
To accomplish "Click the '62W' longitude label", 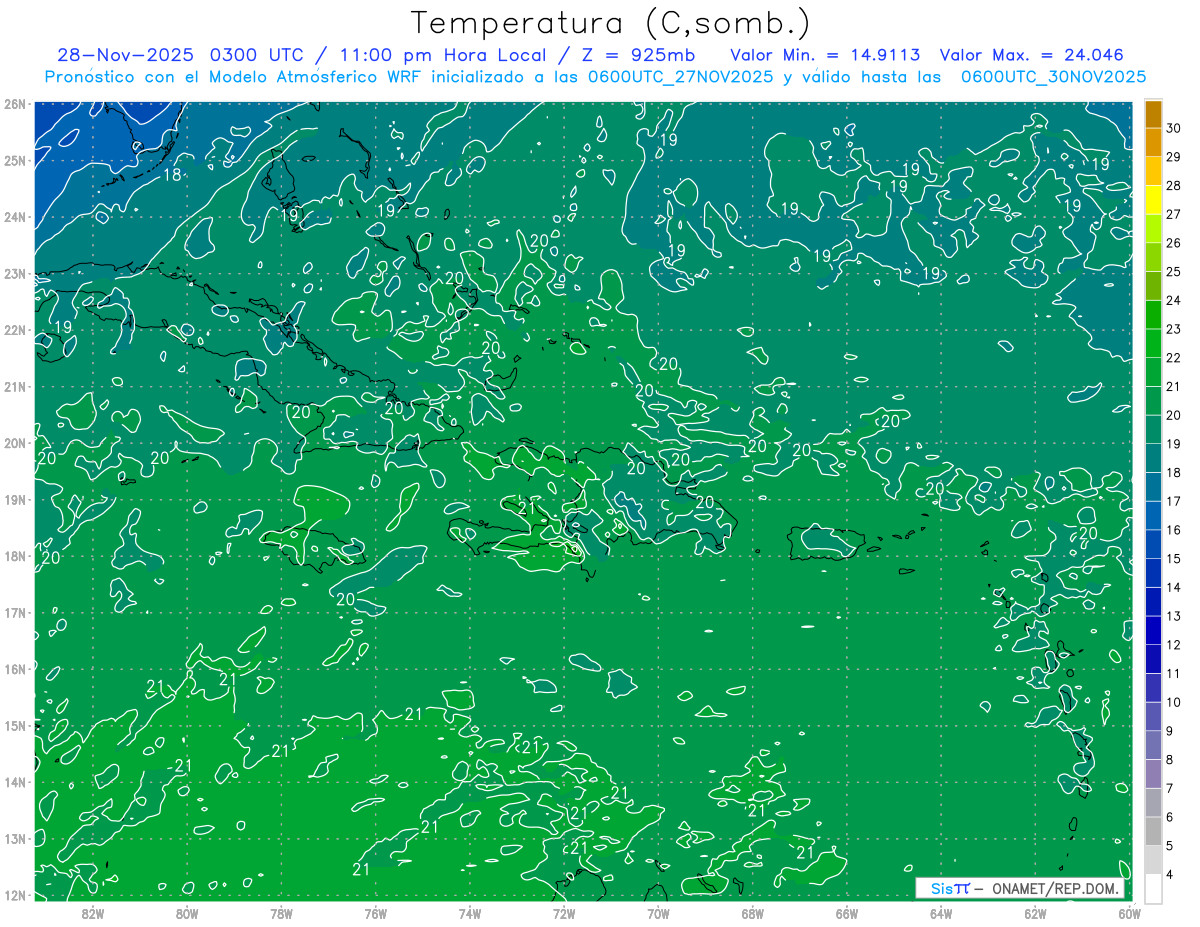I will pos(1035,913).
